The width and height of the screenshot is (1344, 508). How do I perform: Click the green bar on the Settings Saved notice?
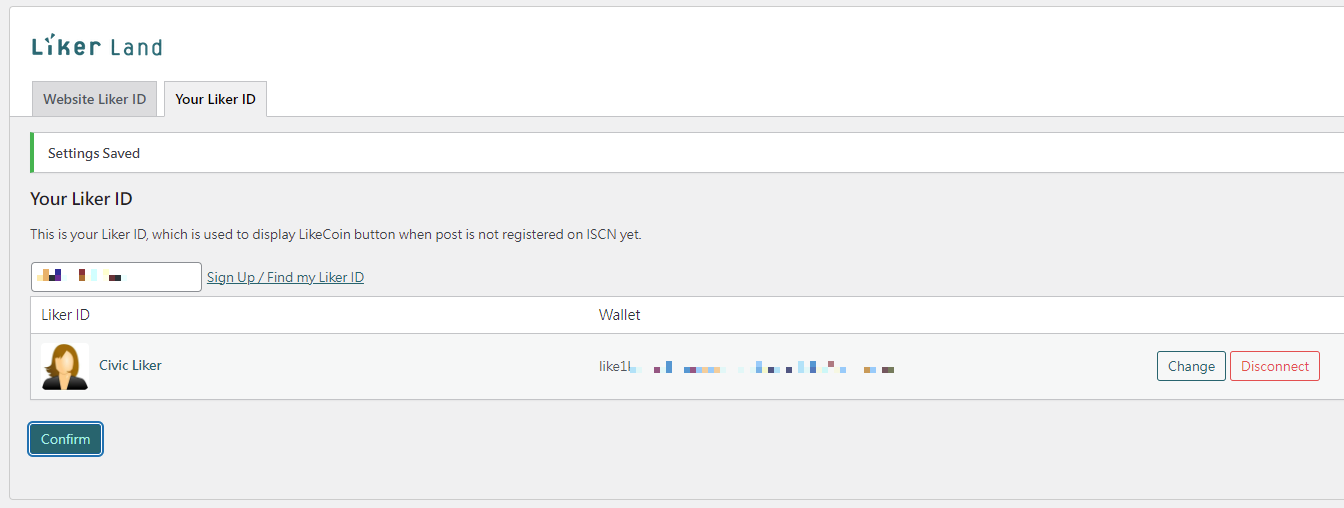tap(32, 153)
